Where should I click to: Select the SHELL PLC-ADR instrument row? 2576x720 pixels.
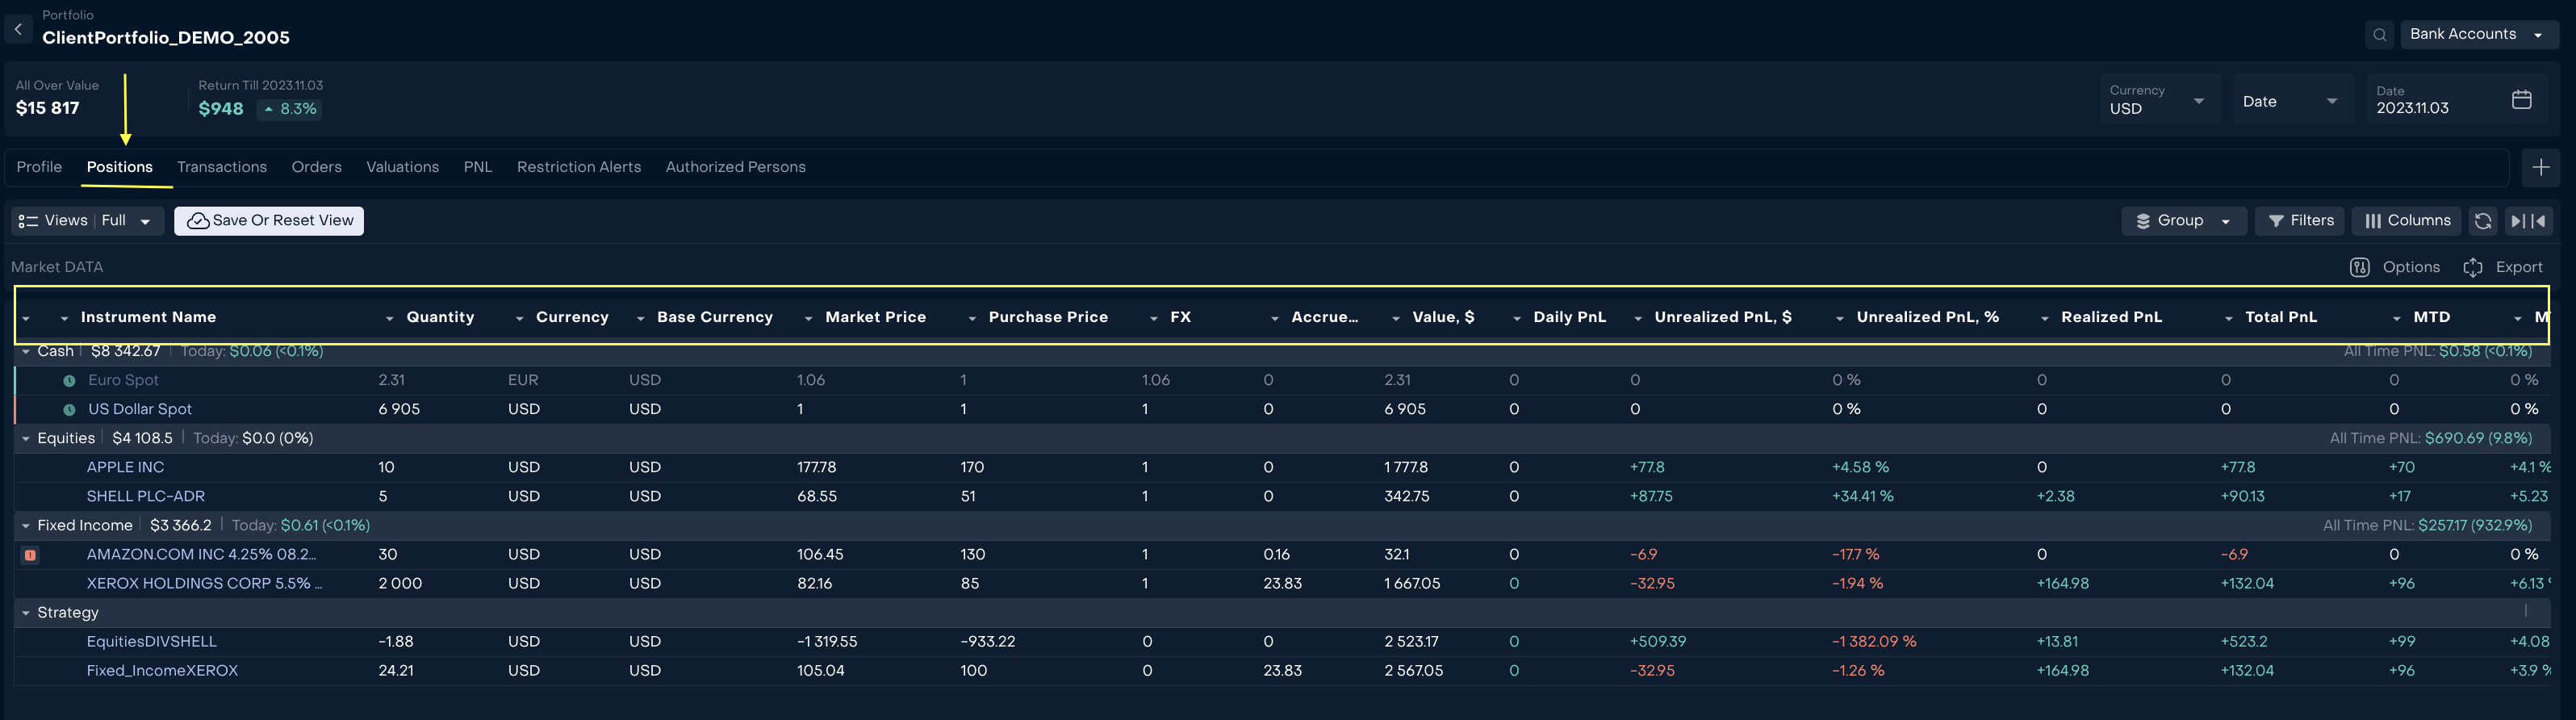coord(146,497)
